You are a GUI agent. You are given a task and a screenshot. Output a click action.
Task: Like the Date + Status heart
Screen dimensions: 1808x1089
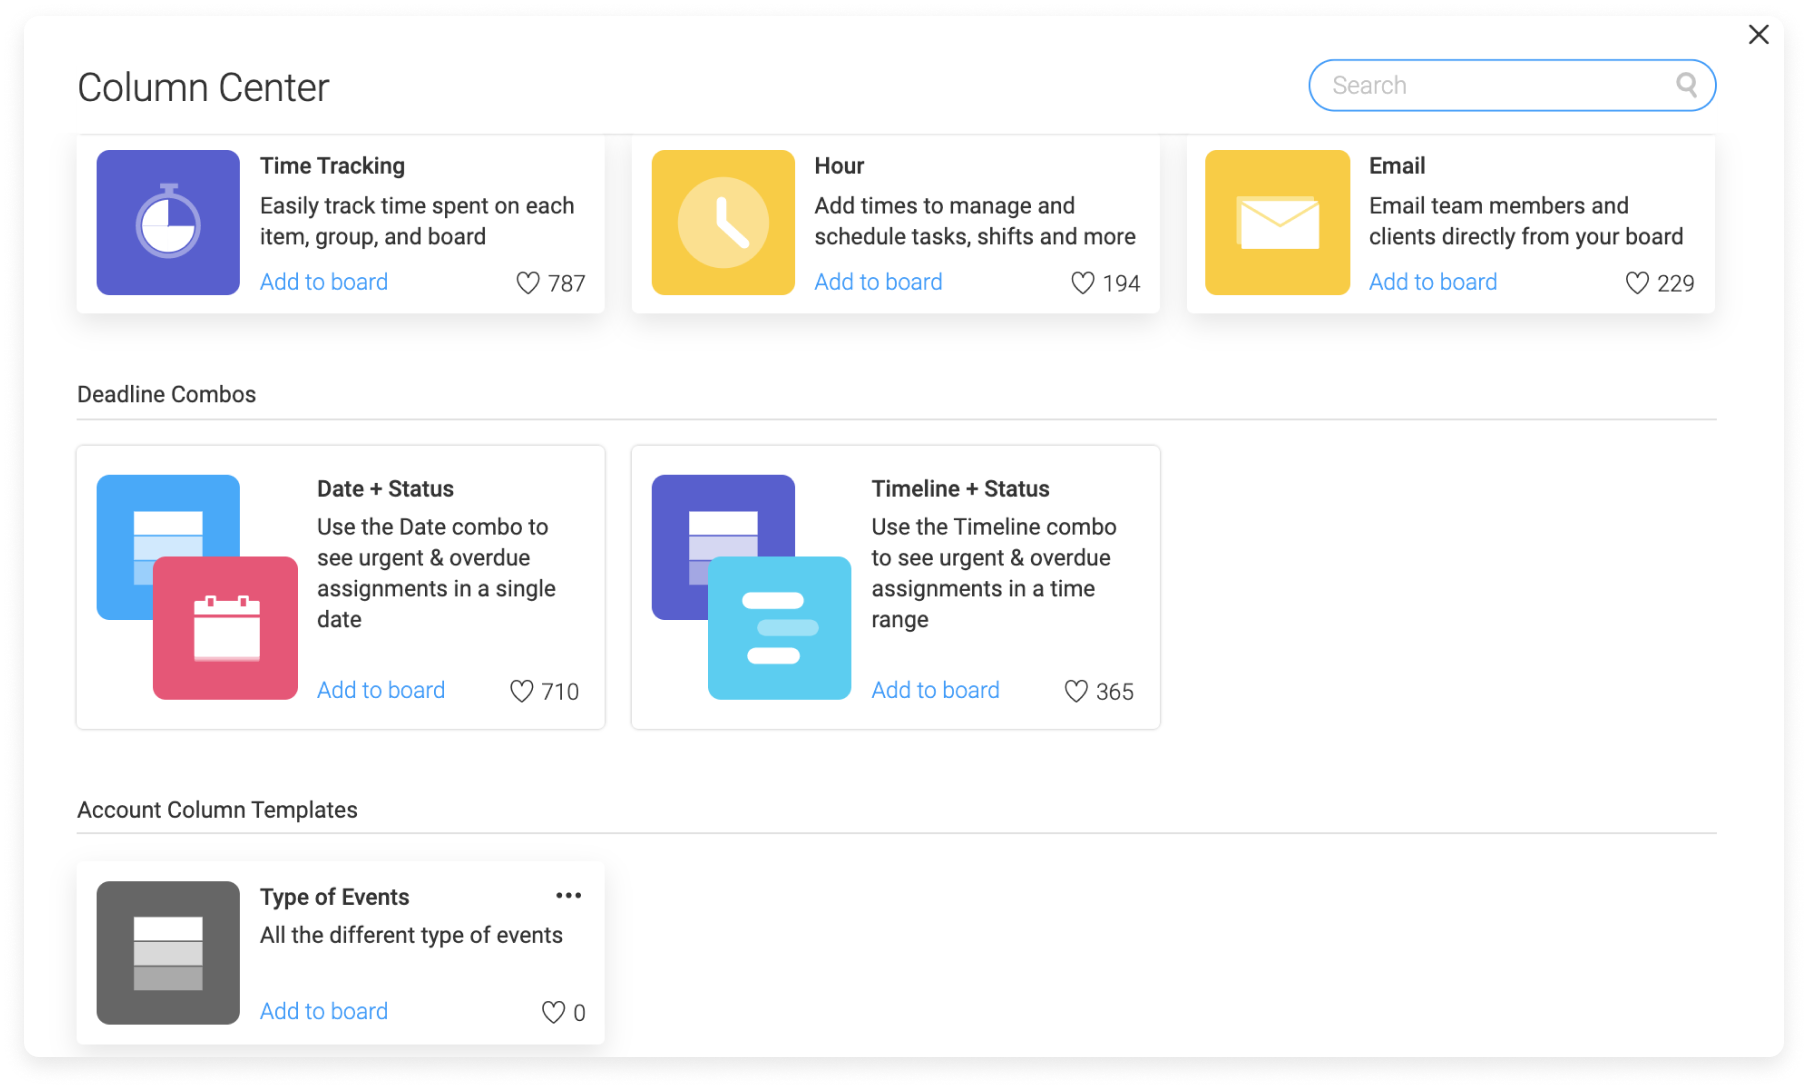(x=521, y=691)
